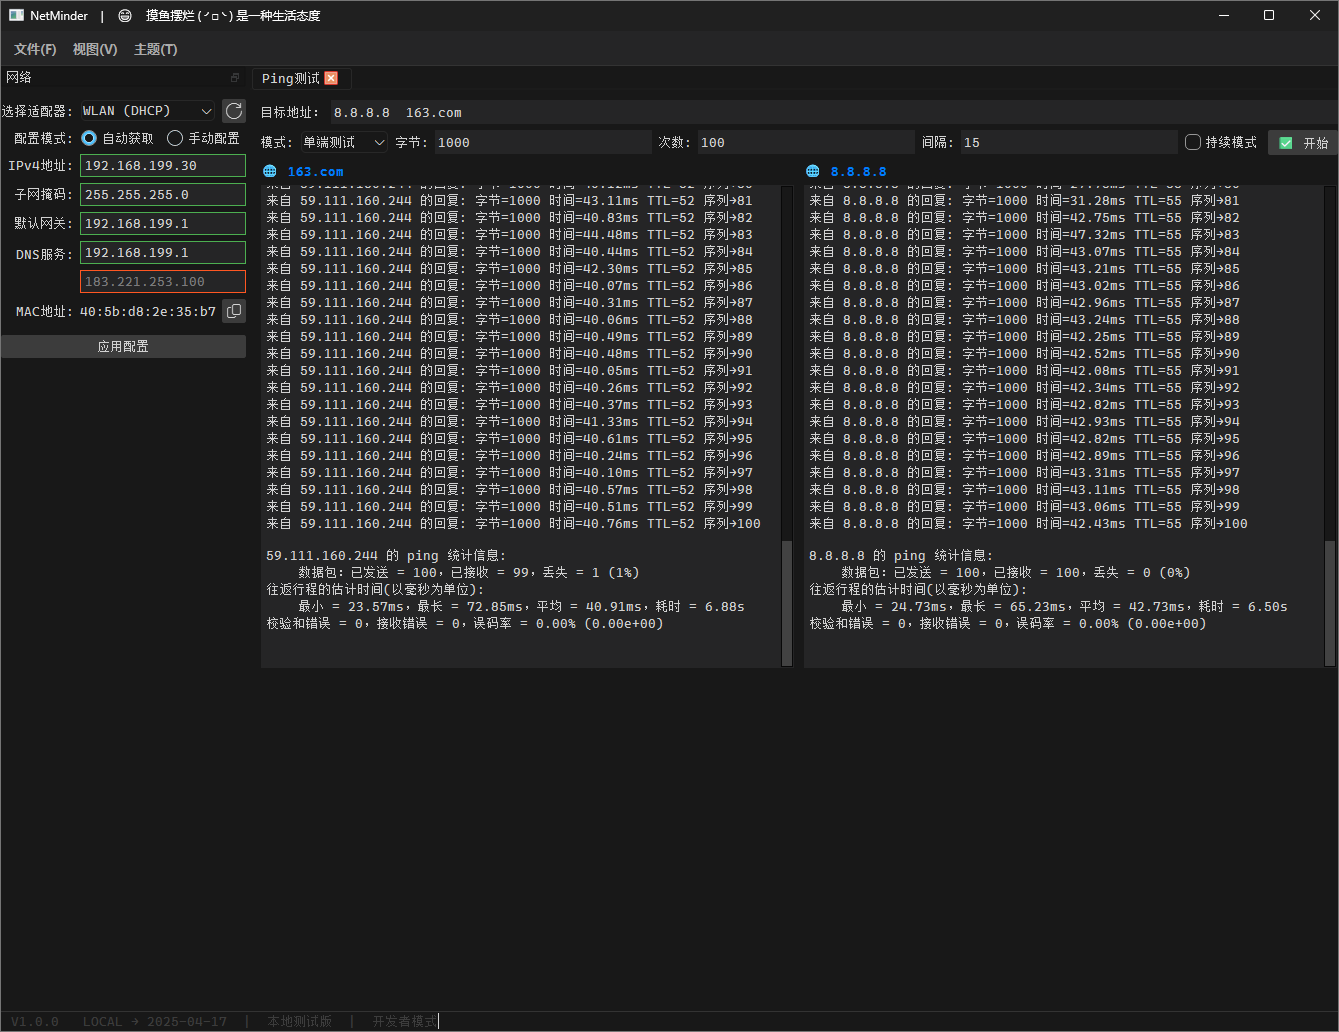1339x1032 pixels.
Task: Click '59.111.160.244 的 ping 统计信息' line
Action: tap(386, 555)
